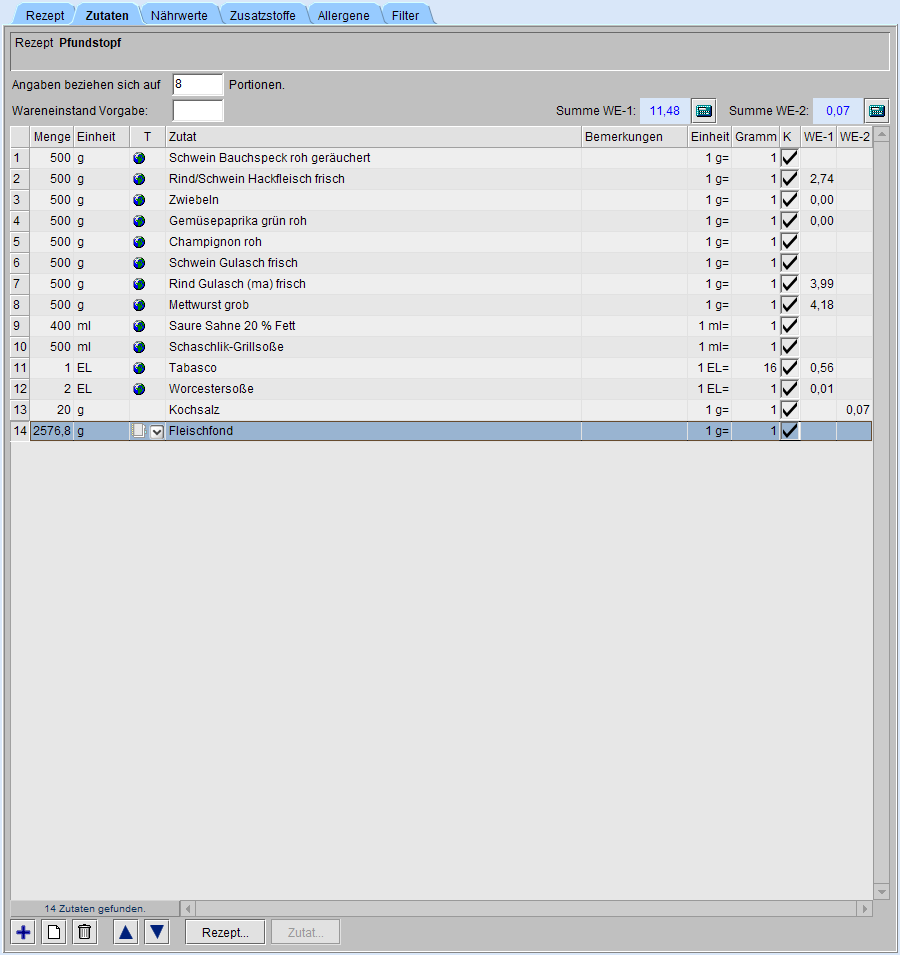The width and height of the screenshot is (900, 955).
Task: Click globe icon in Tabasco row
Action: click(x=139, y=368)
